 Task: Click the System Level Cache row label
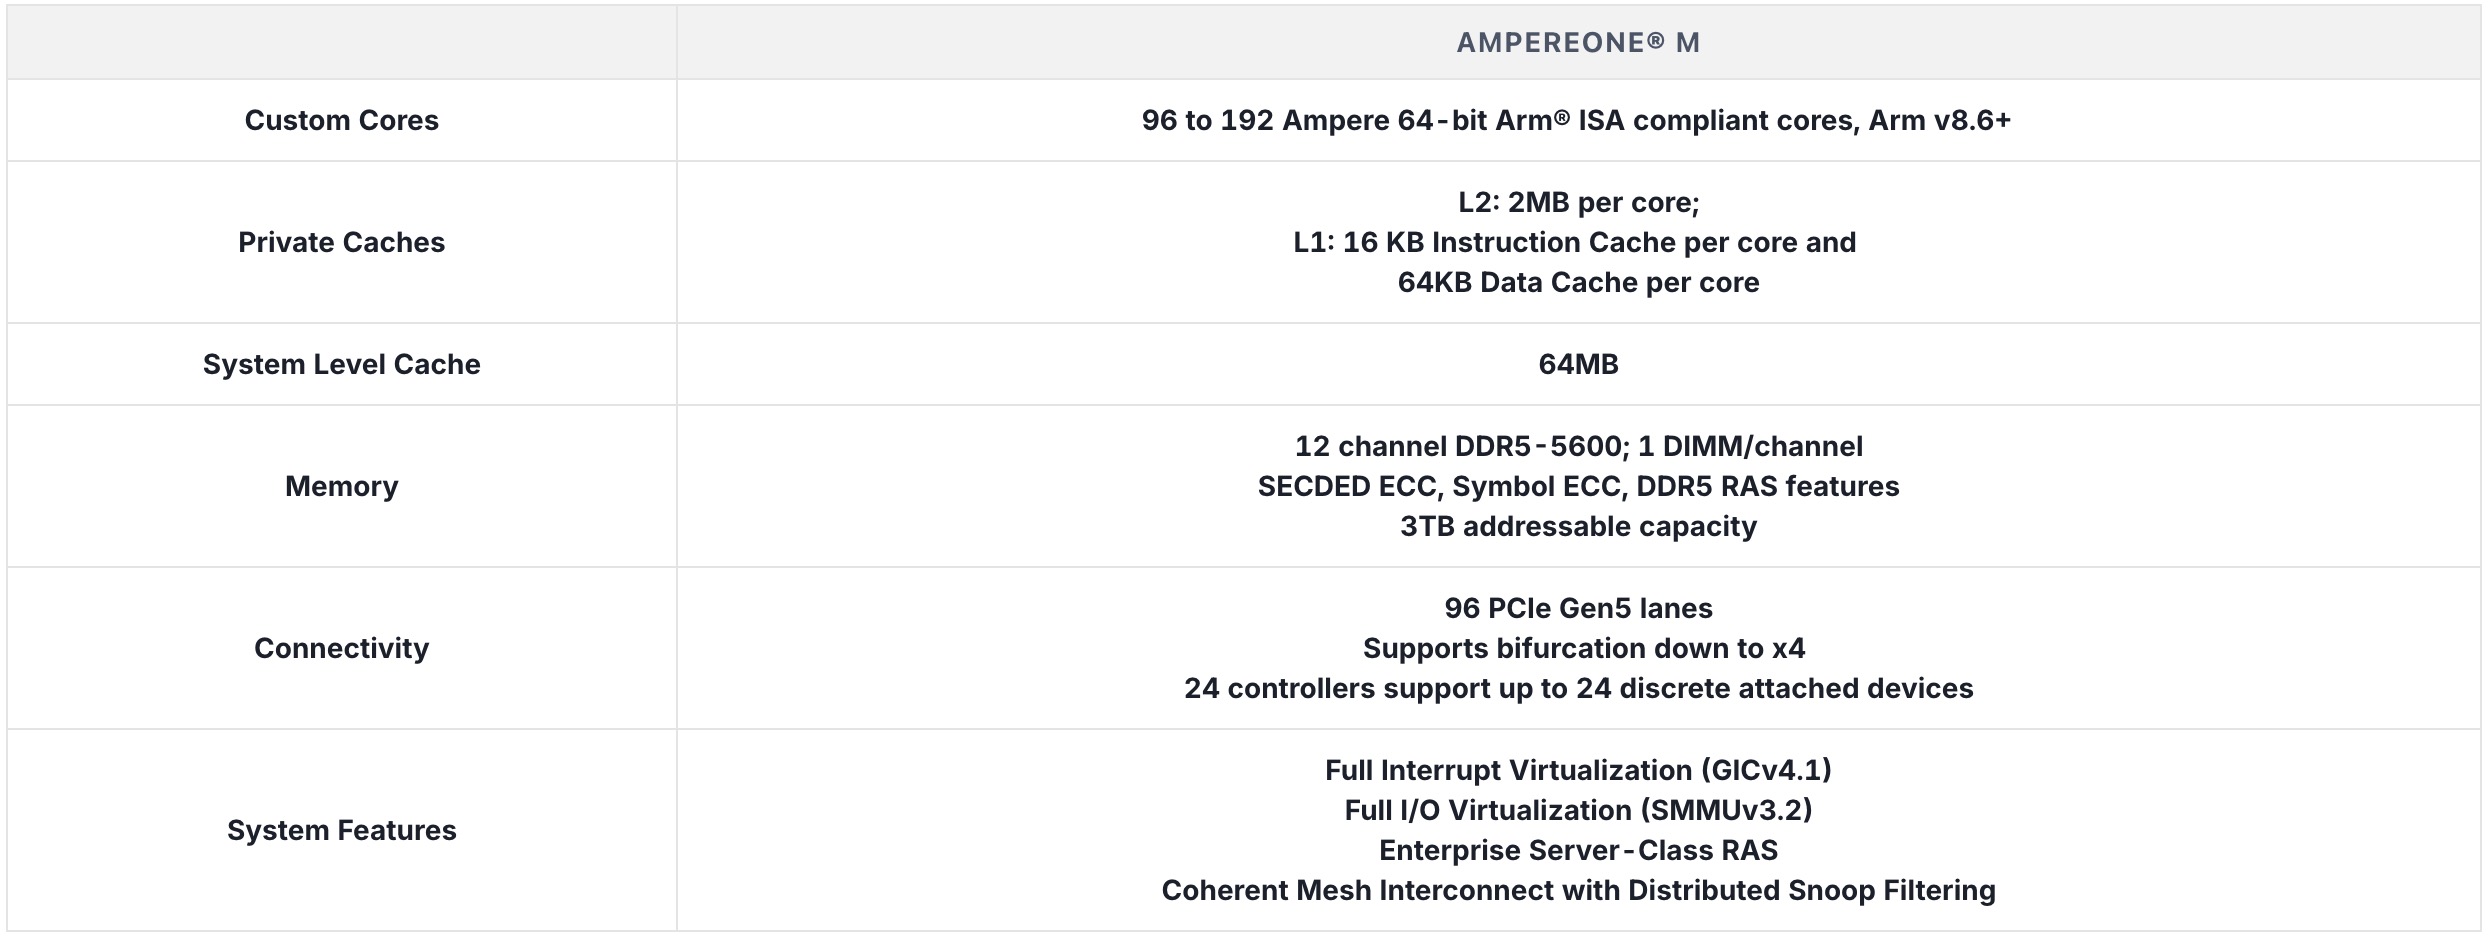point(341,364)
